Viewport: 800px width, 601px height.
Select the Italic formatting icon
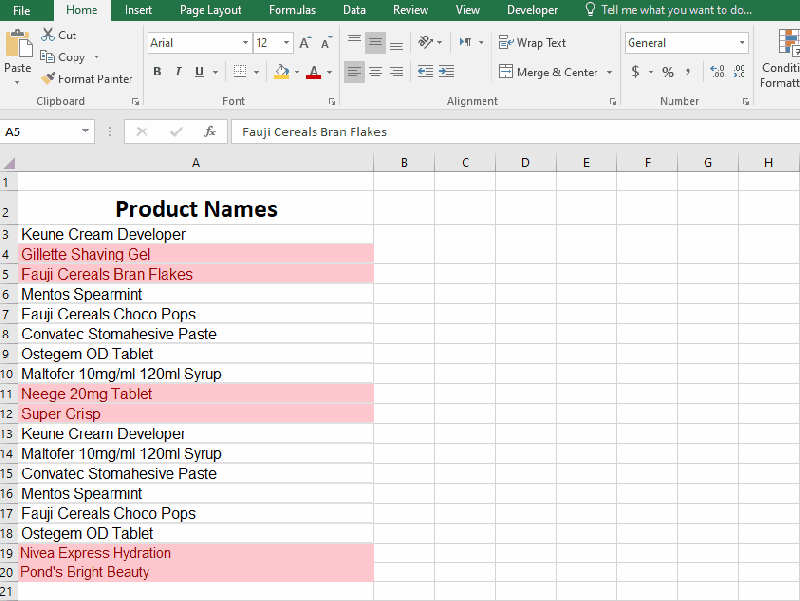pos(177,72)
